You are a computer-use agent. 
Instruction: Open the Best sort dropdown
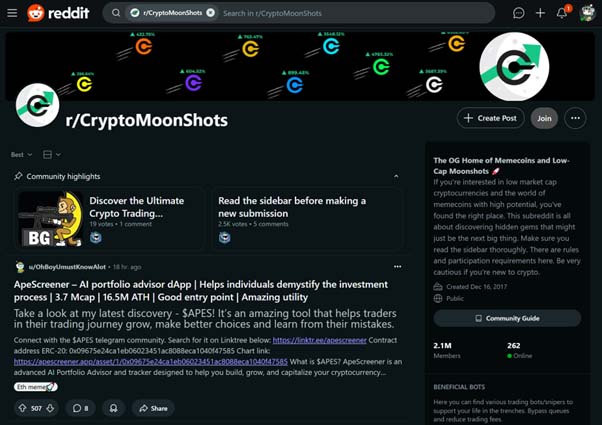pyautogui.click(x=22, y=155)
